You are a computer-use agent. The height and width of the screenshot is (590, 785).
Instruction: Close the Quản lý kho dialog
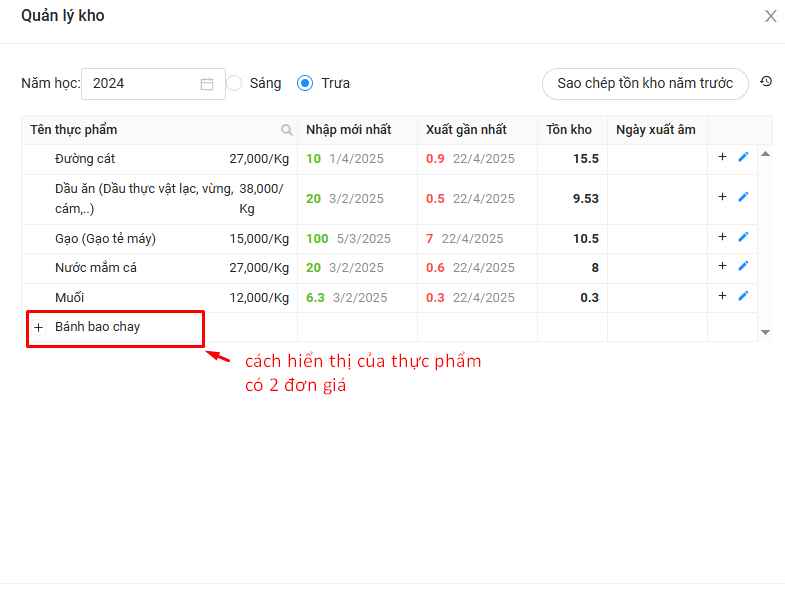point(770,16)
